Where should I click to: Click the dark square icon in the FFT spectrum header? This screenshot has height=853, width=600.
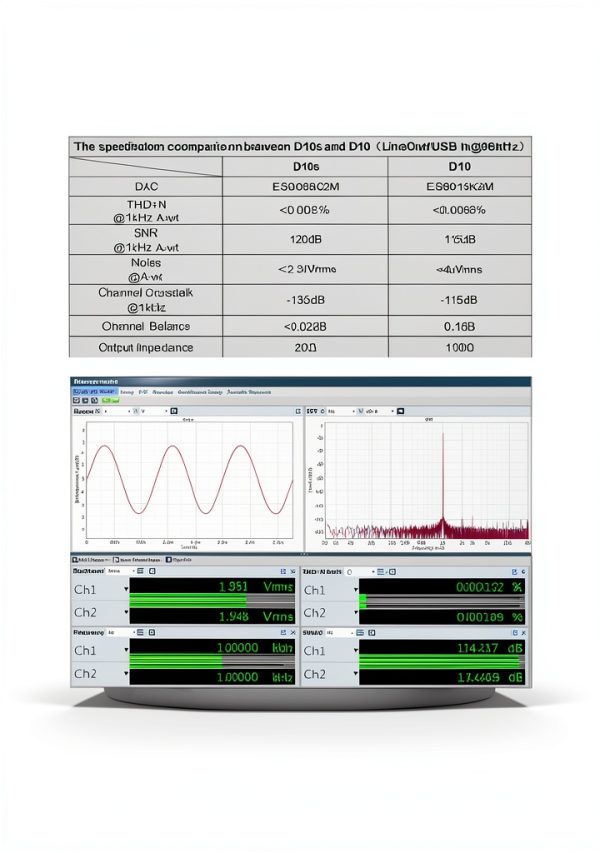(x=400, y=411)
